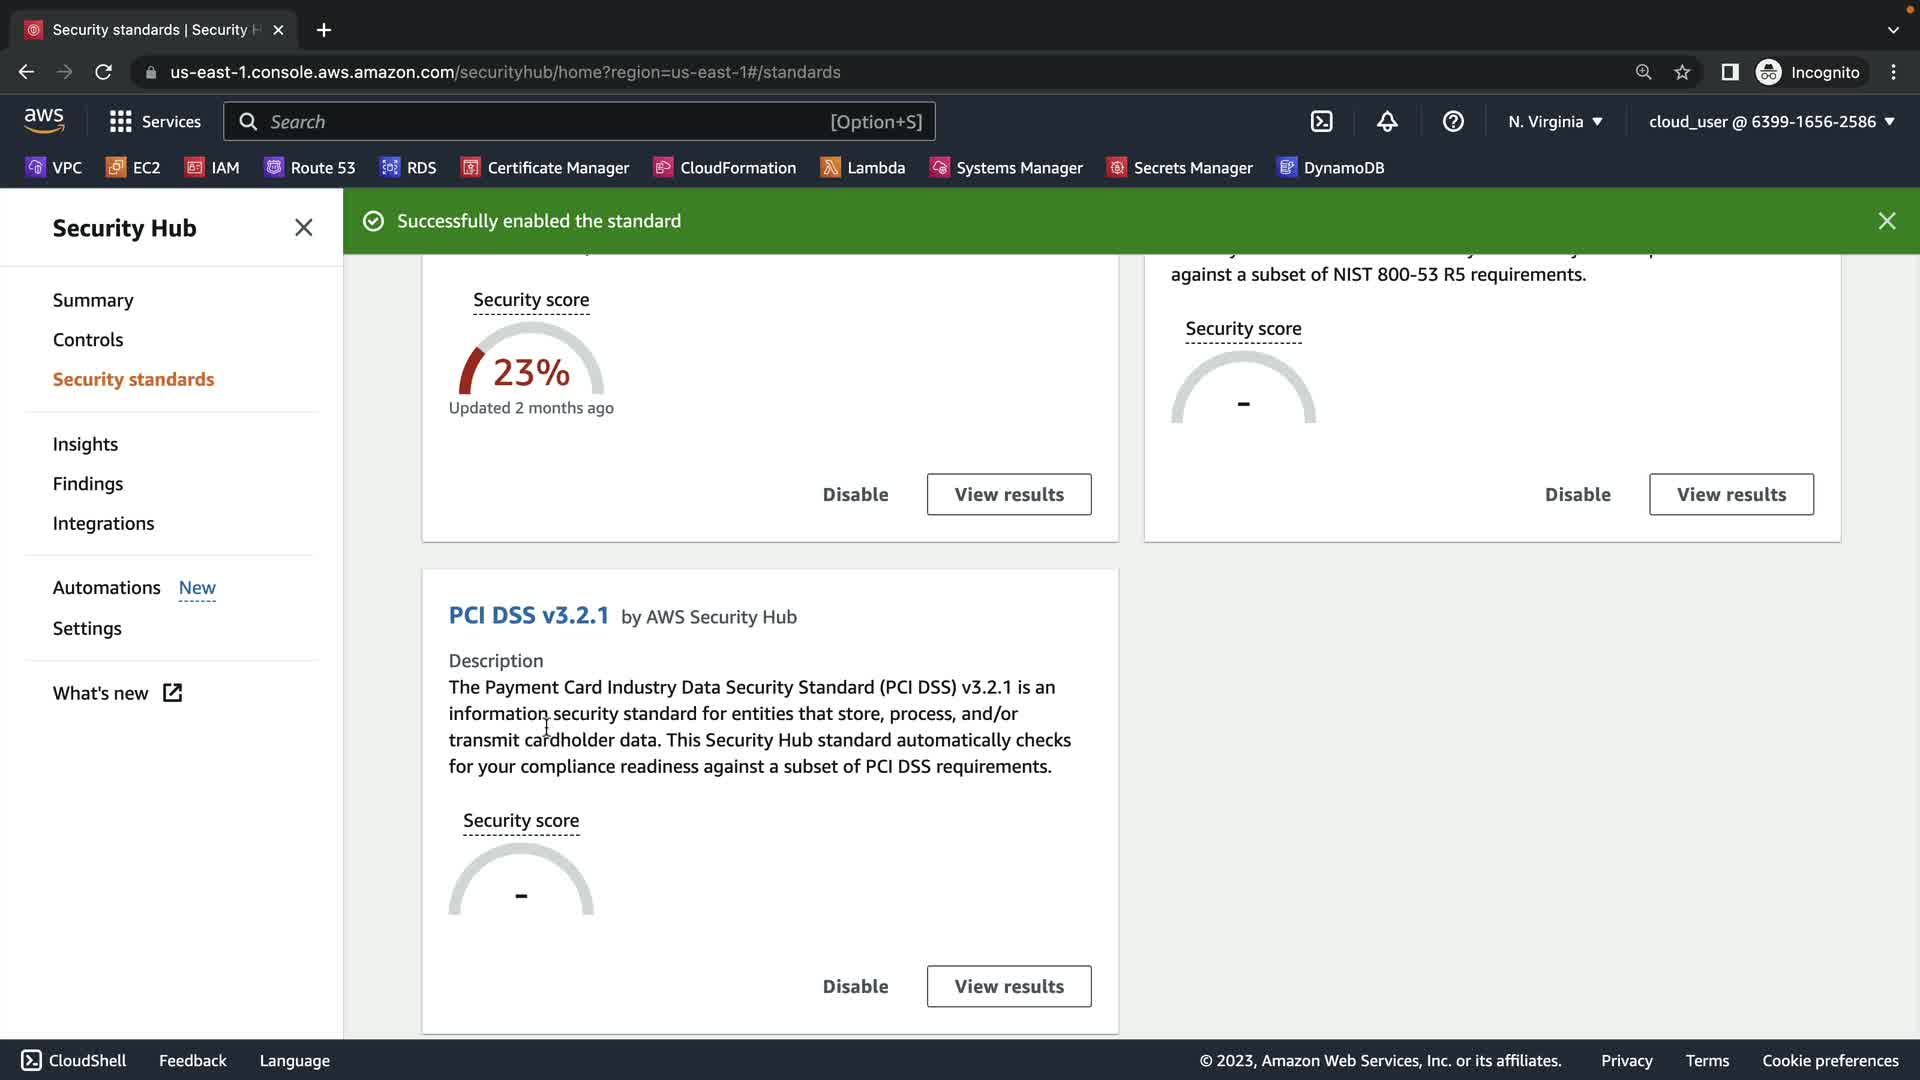The height and width of the screenshot is (1080, 1920).
Task: Disable the PCI DSS v3.2.1 standard
Action: 855,986
